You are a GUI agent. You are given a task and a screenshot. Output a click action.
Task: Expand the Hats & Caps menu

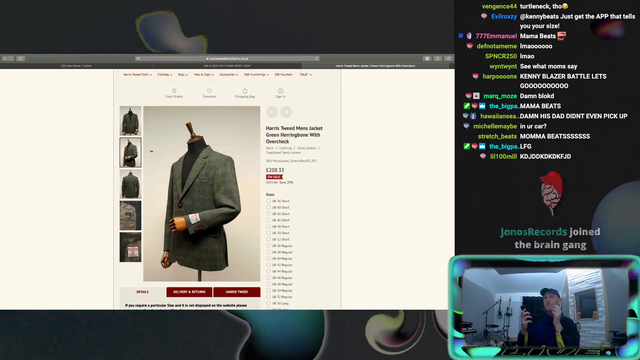coord(204,75)
